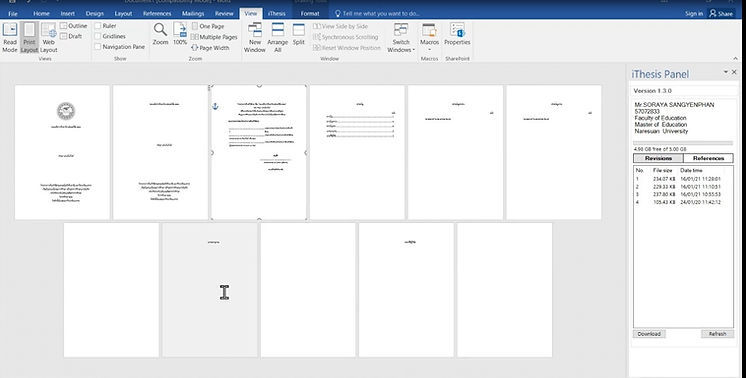
Task: Expand the Macros dropdown arrow
Action: pyautogui.click(x=429, y=49)
